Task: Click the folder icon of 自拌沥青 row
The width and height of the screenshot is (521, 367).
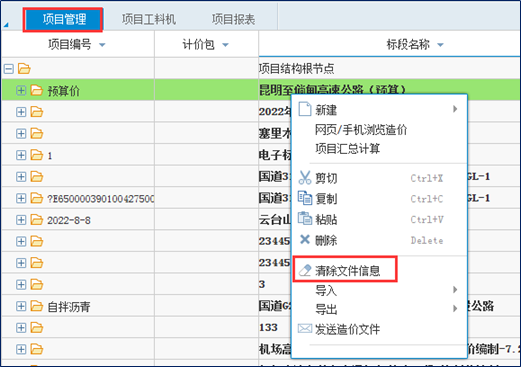Action: click(x=37, y=306)
